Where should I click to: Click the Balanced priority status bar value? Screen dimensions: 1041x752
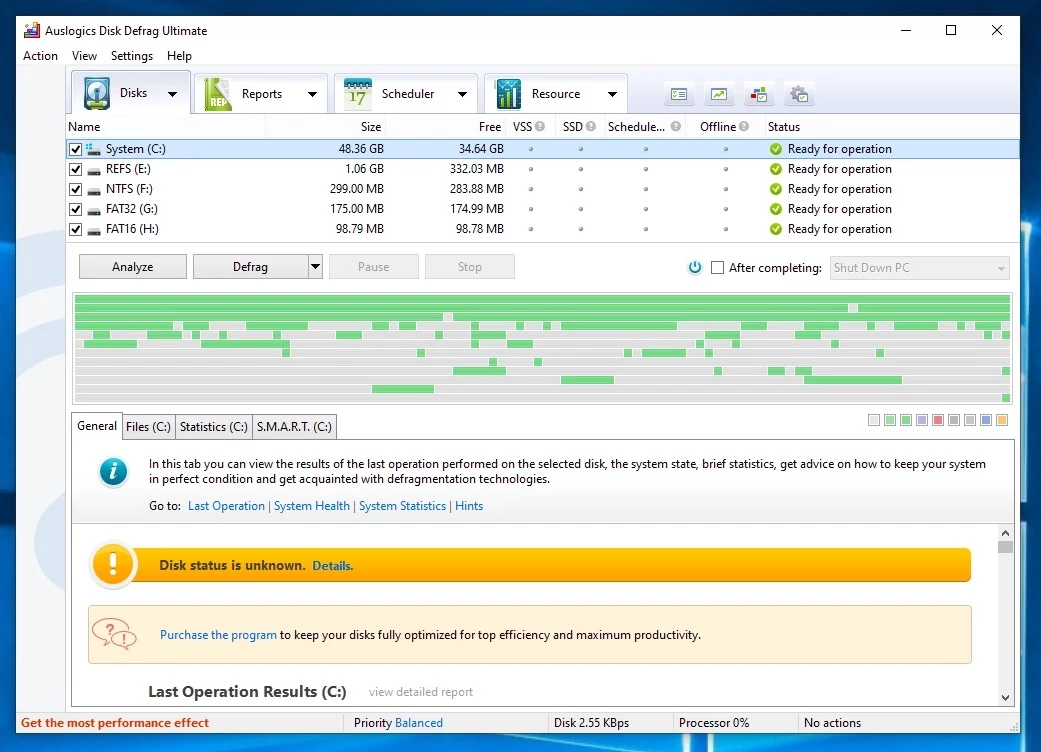point(418,723)
